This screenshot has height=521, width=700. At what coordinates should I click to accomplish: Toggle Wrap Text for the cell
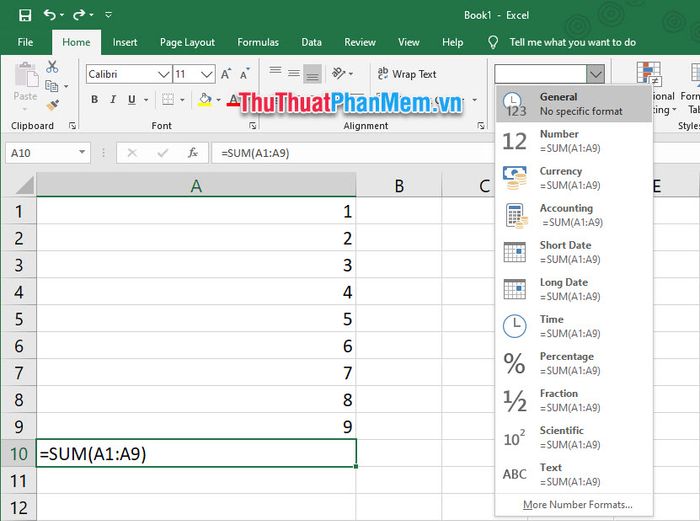coord(407,74)
